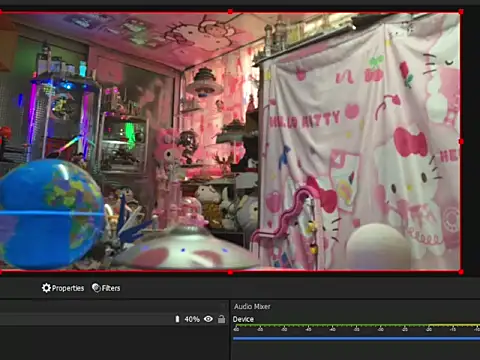
Task: Select the source row in Sources list
Action: tap(113, 319)
